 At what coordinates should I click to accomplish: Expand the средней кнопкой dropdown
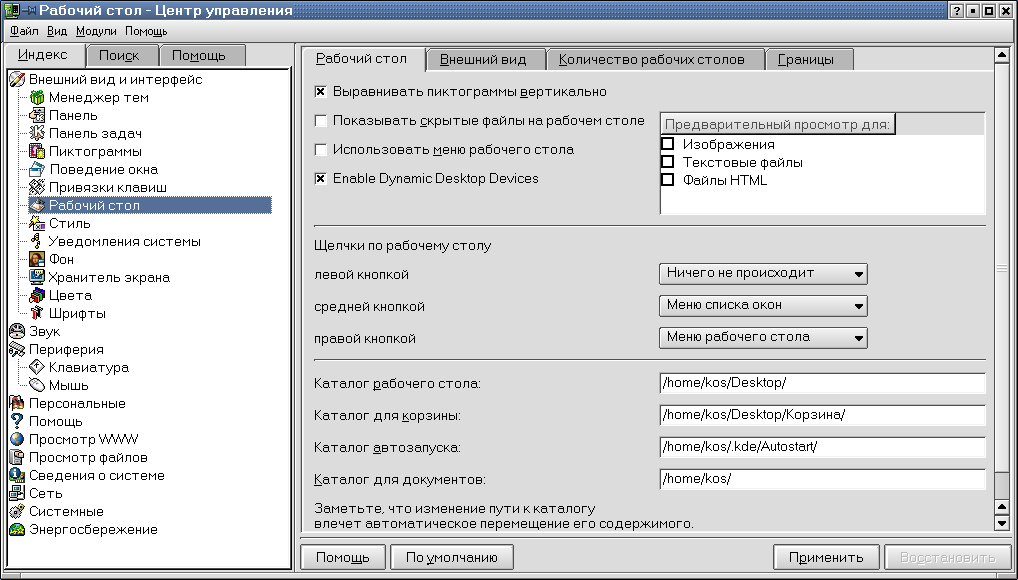pyautogui.click(x=762, y=306)
